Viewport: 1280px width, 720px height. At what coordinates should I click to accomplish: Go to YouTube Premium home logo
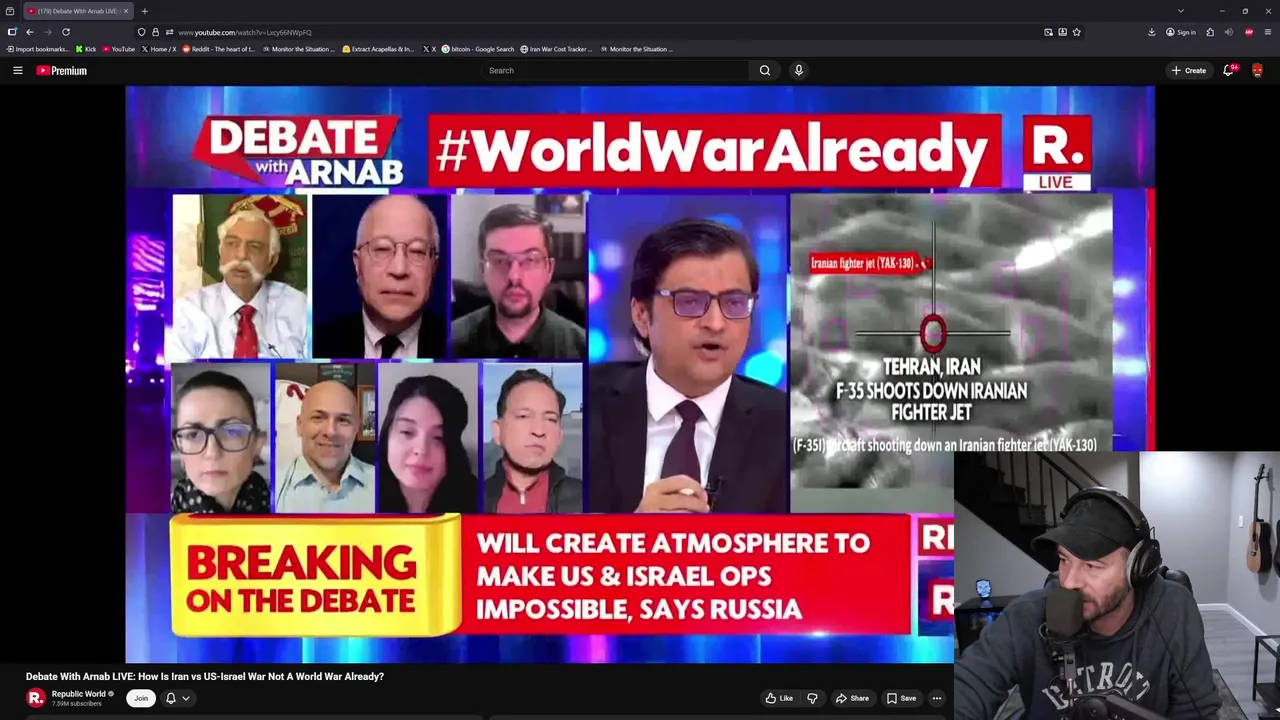click(x=62, y=70)
